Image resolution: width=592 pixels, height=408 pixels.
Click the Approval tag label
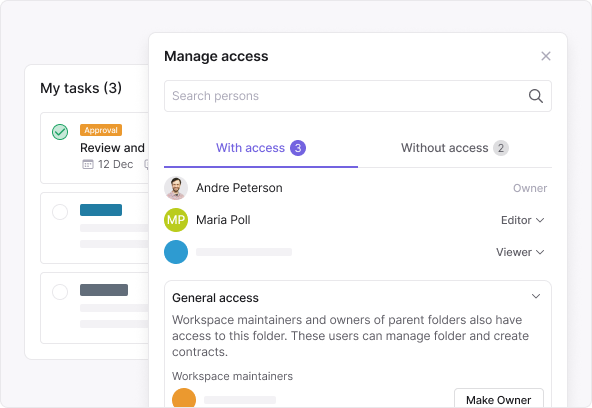[x=101, y=130]
